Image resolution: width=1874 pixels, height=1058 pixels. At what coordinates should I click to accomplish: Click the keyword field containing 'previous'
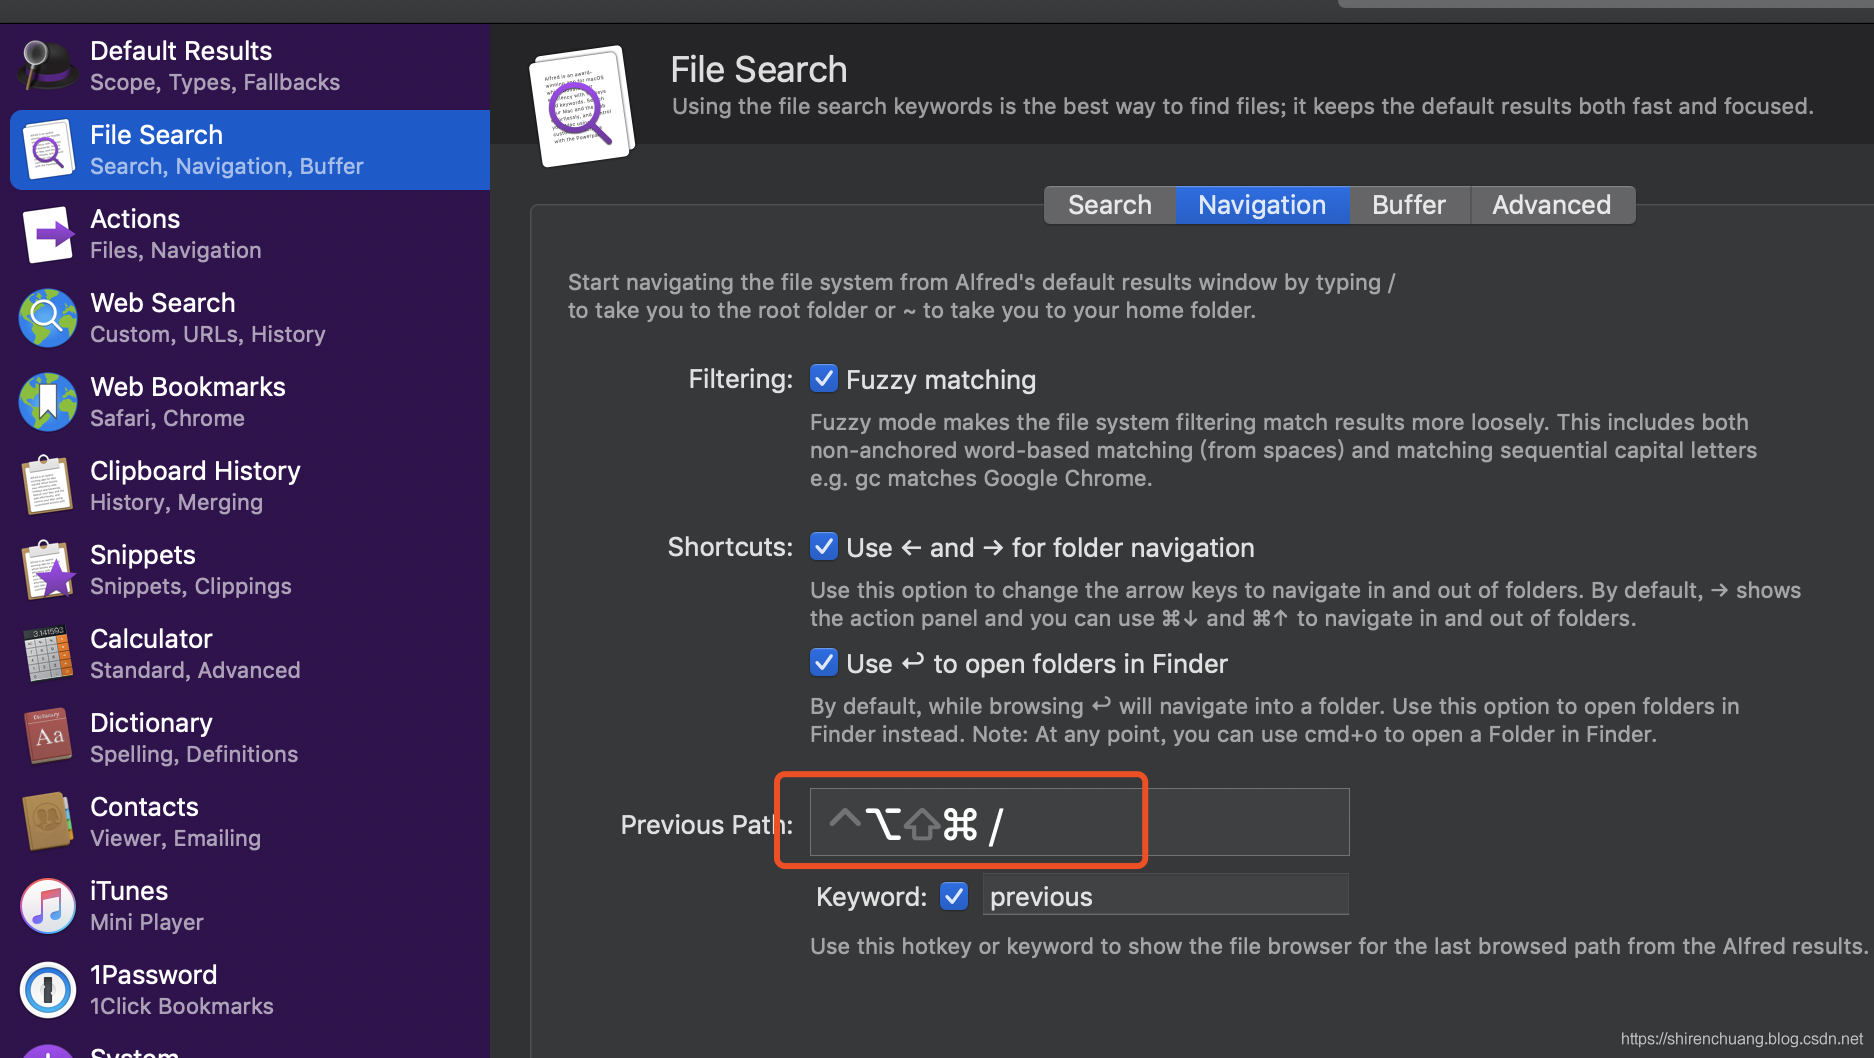(x=1165, y=895)
